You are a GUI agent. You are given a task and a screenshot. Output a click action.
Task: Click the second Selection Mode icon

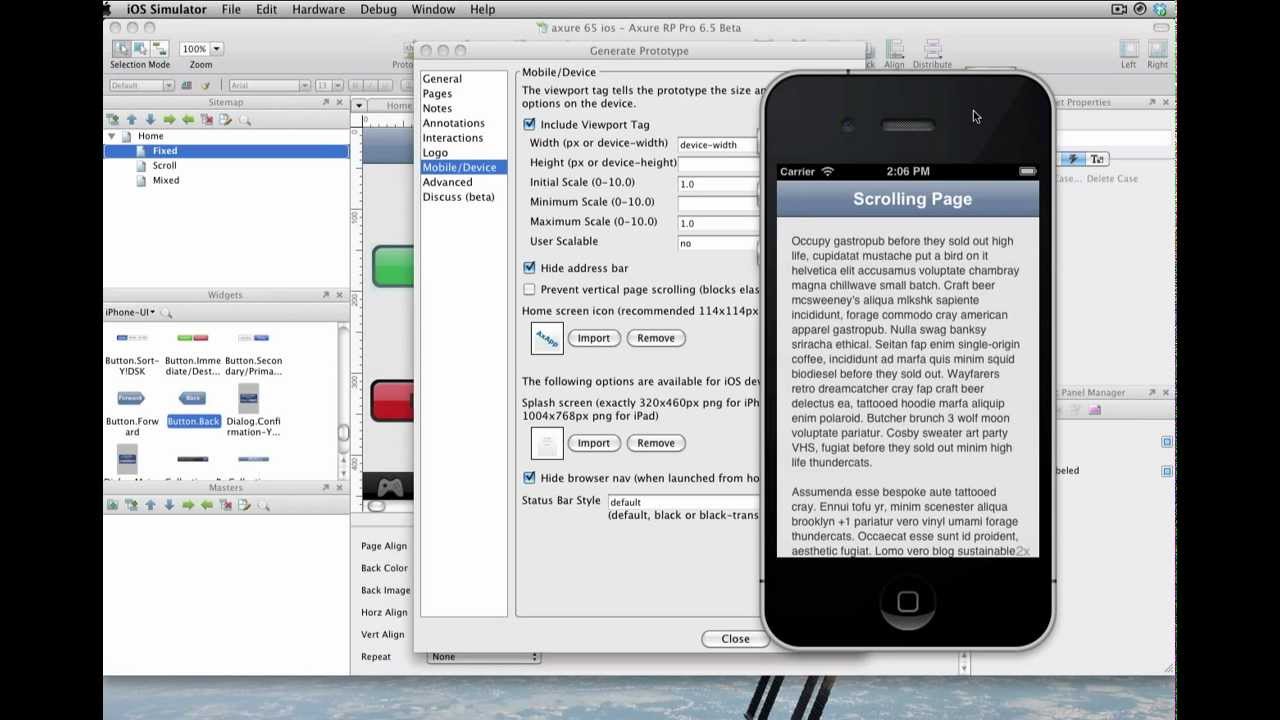click(141, 48)
